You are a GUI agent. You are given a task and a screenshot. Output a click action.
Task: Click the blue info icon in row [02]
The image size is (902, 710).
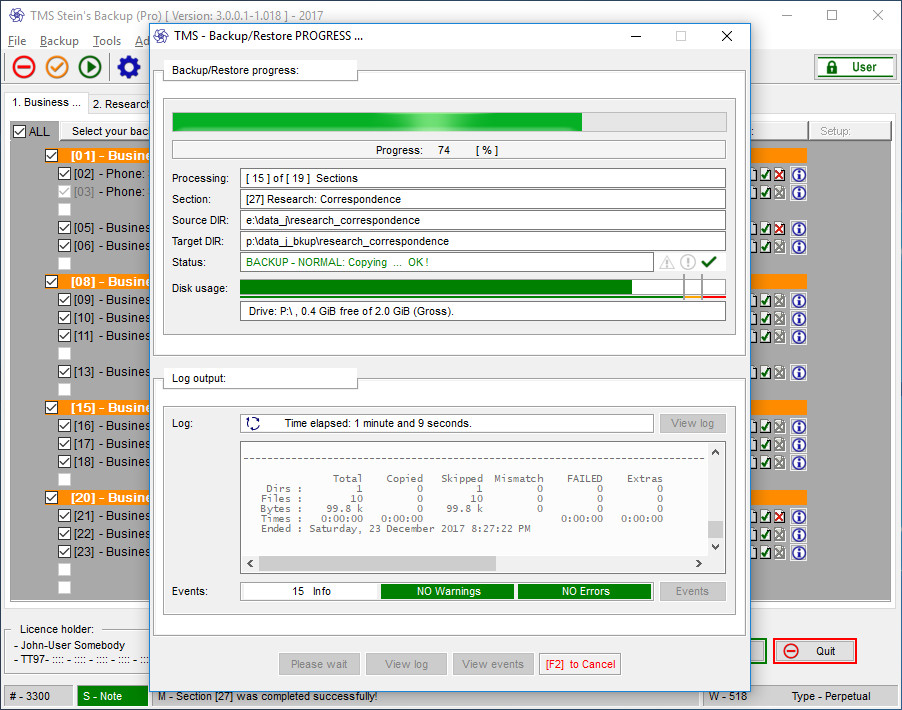798,175
